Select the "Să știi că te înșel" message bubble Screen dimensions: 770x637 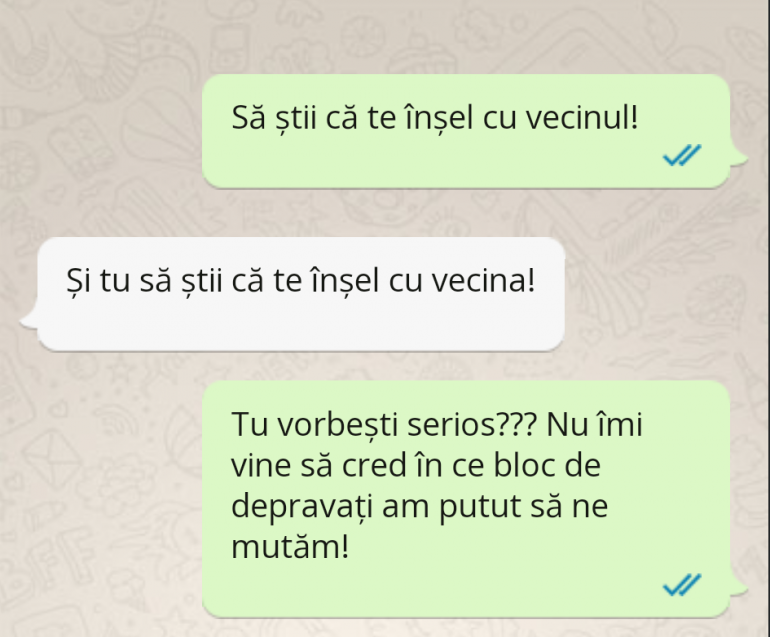pyautogui.click(x=466, y=131)
